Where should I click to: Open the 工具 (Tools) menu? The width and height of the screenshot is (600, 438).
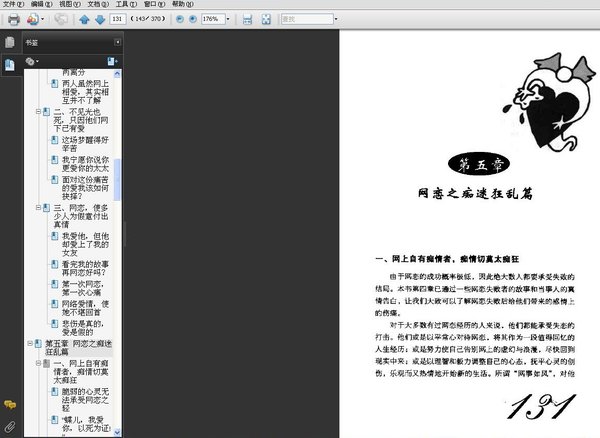coord(126,4)
